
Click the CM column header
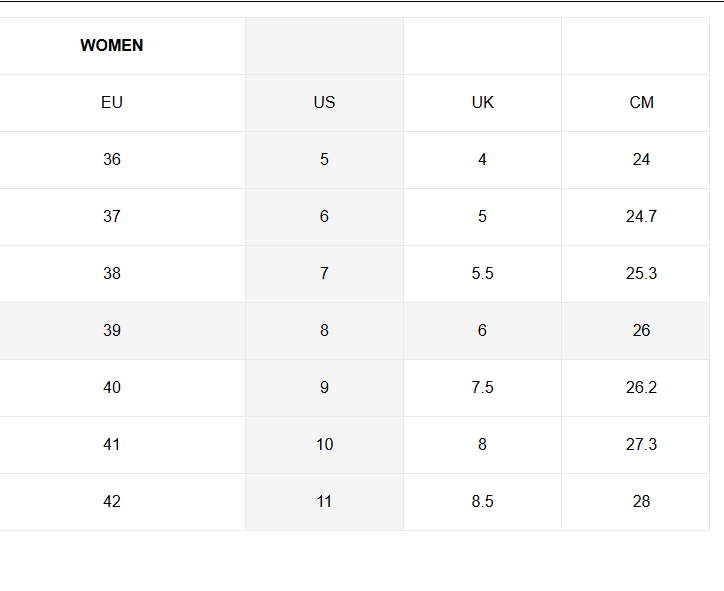point(641,102)
